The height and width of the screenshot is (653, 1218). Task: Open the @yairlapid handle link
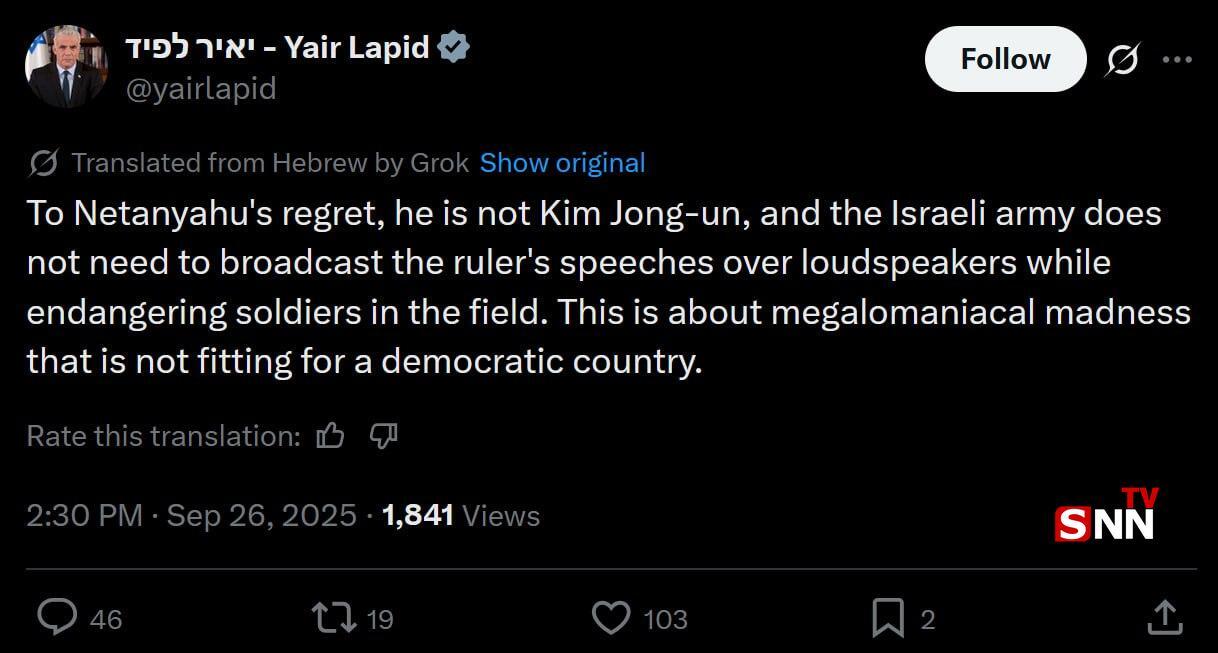(x=200, y=89)
